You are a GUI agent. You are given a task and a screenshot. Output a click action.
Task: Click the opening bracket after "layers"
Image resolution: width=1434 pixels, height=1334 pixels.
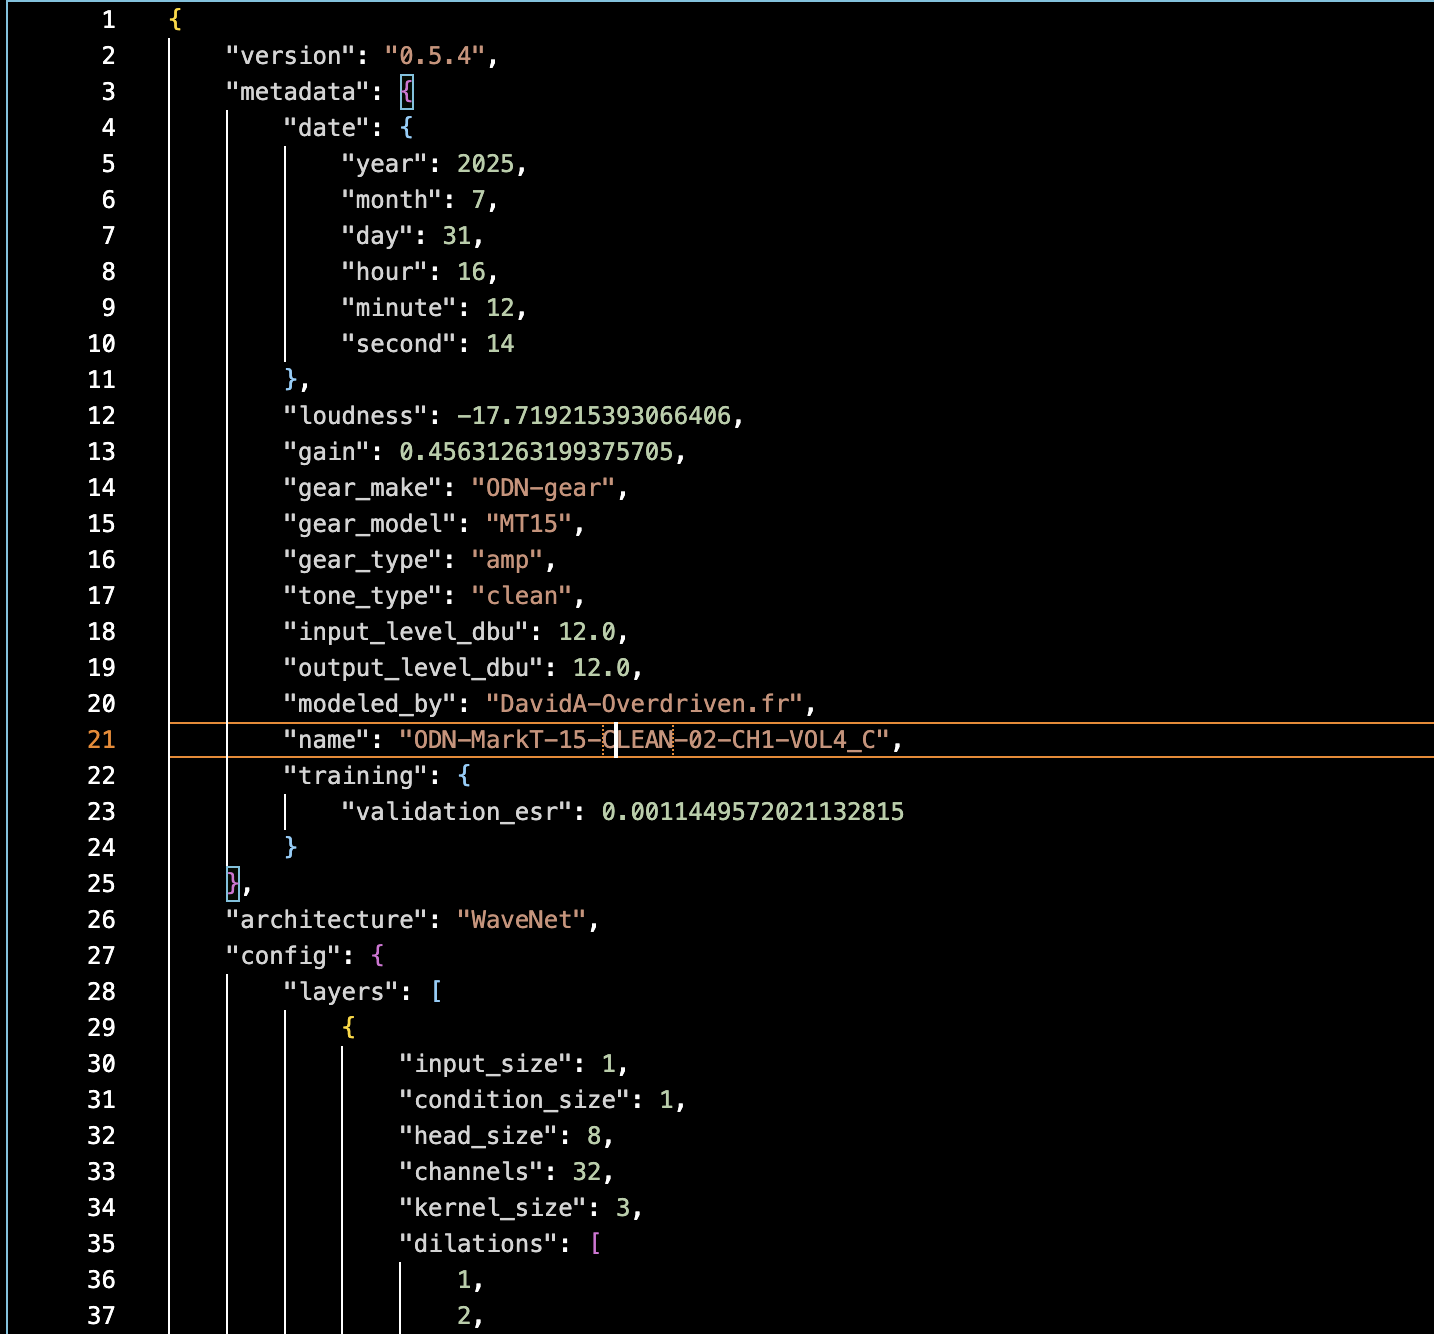tap(436, 992)
